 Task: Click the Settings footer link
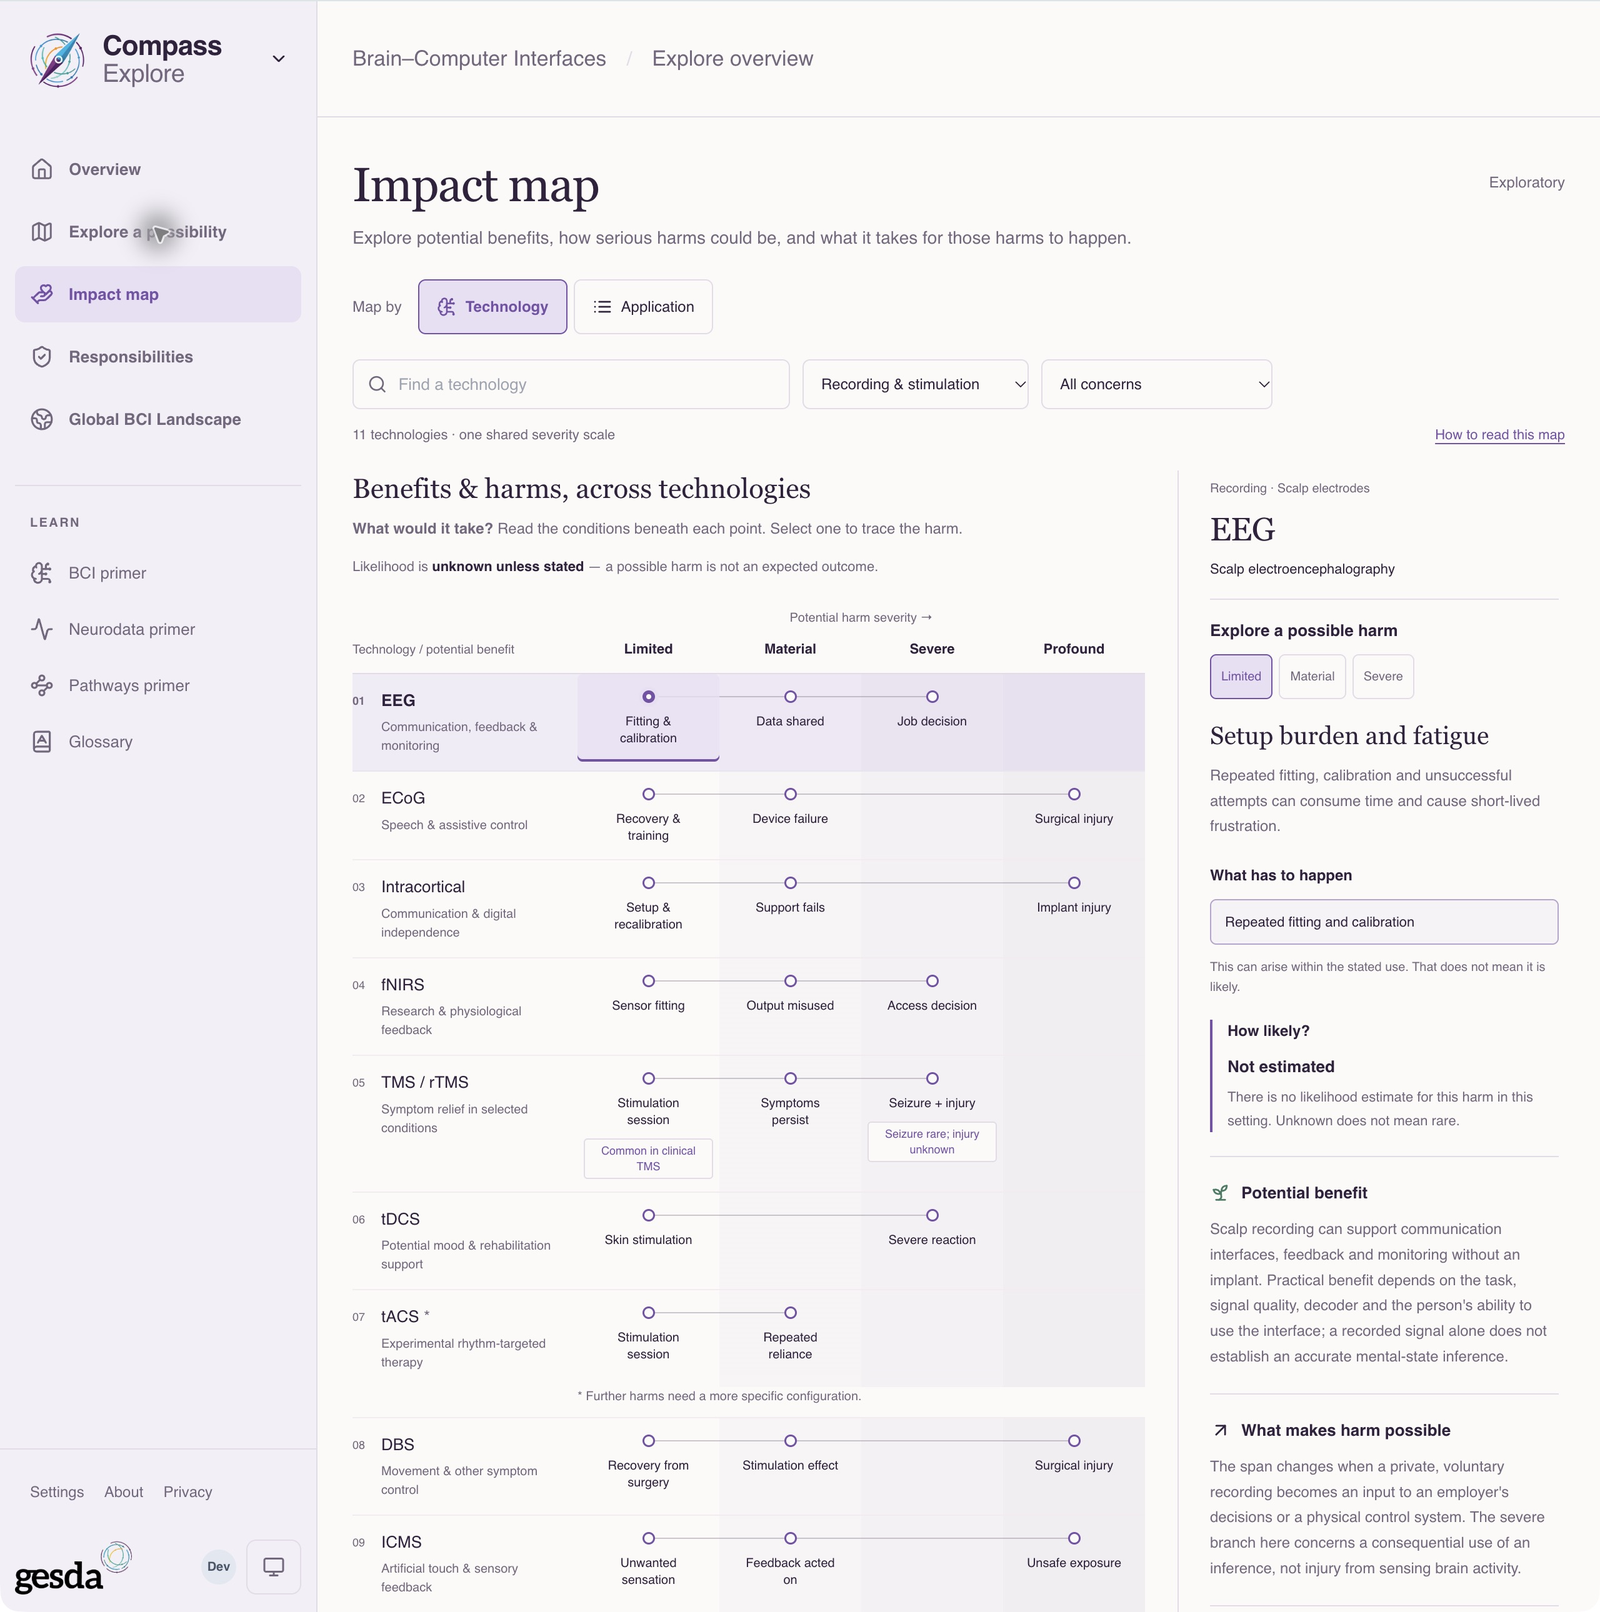tap(57, 1492)
